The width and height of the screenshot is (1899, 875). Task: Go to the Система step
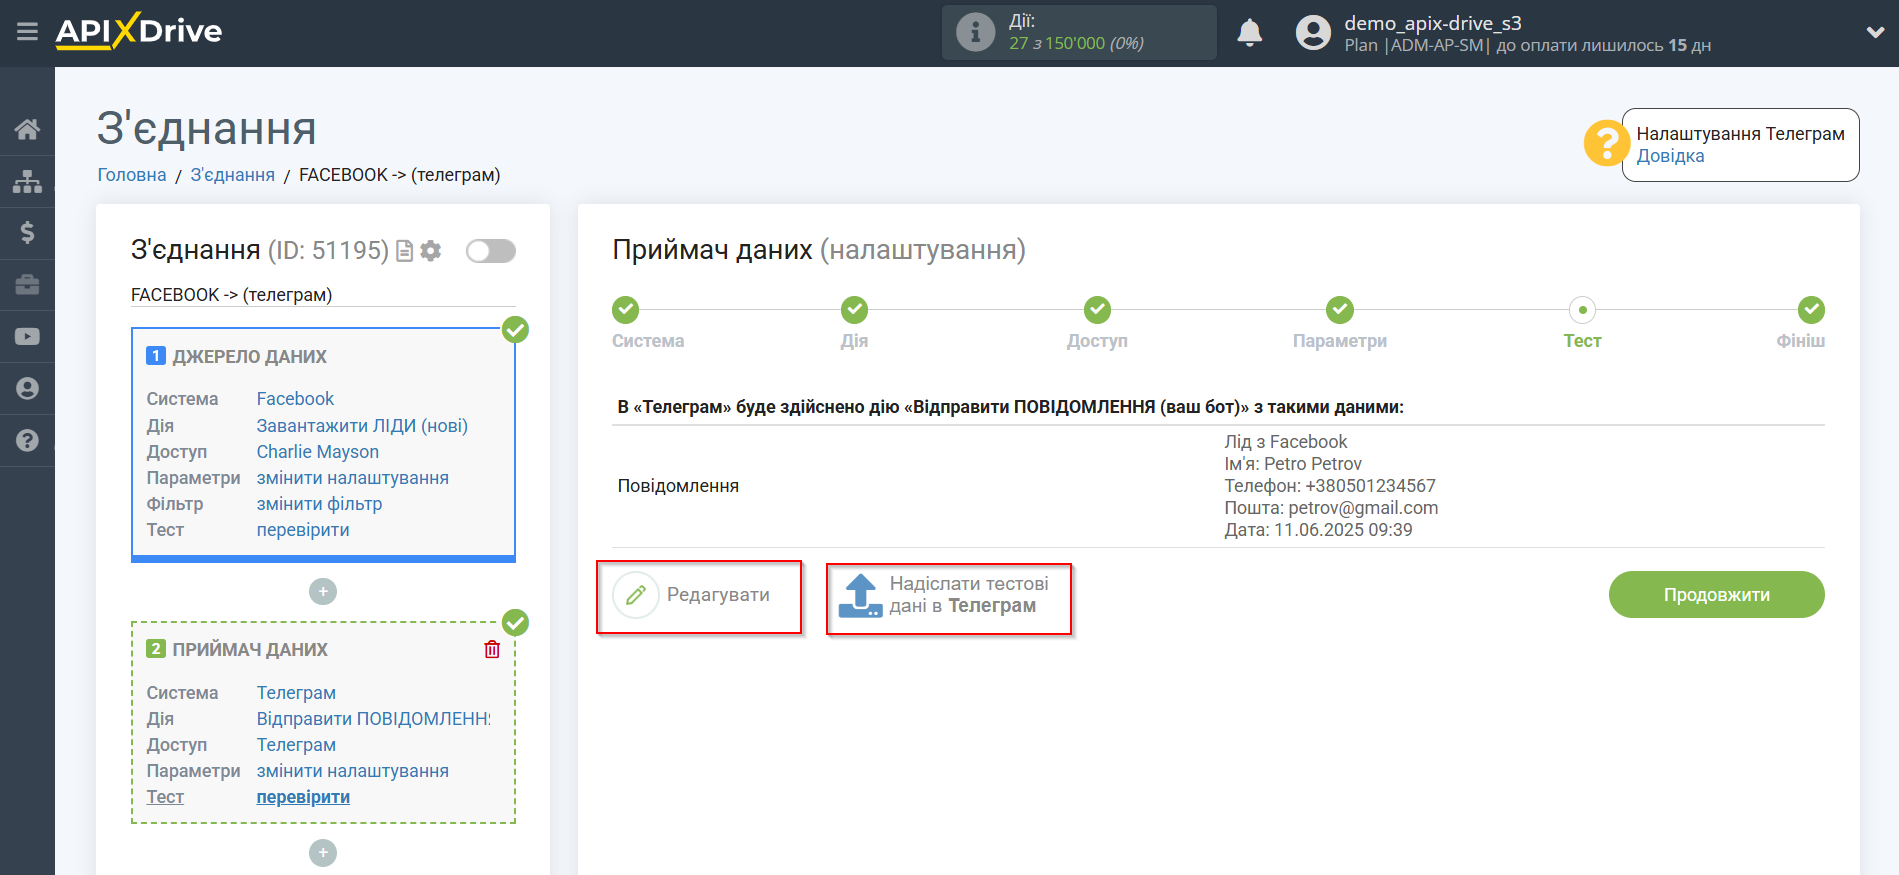click(627, 310)
